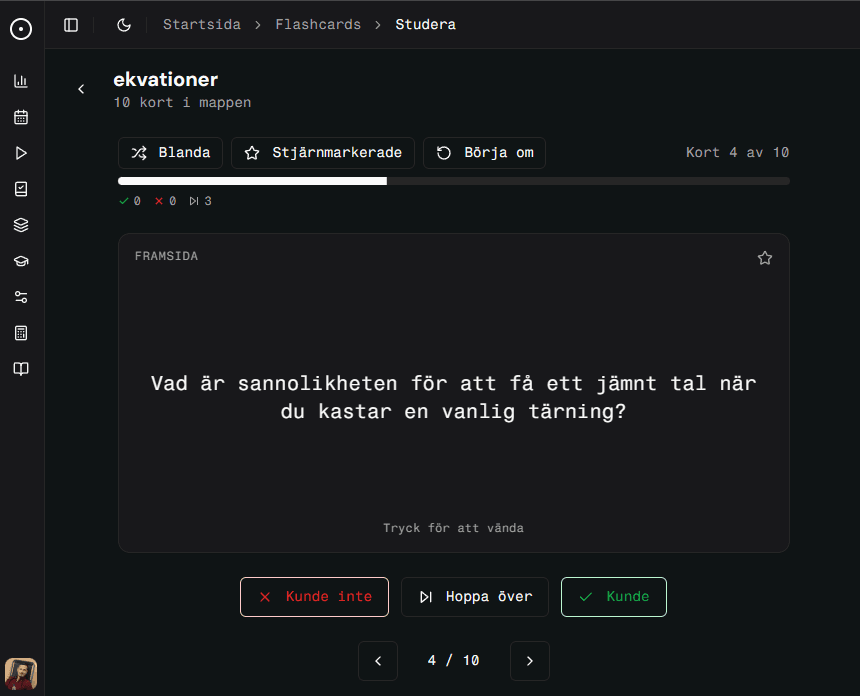
Task: Click the open book sidebar icon
Action: click(21, 369)
